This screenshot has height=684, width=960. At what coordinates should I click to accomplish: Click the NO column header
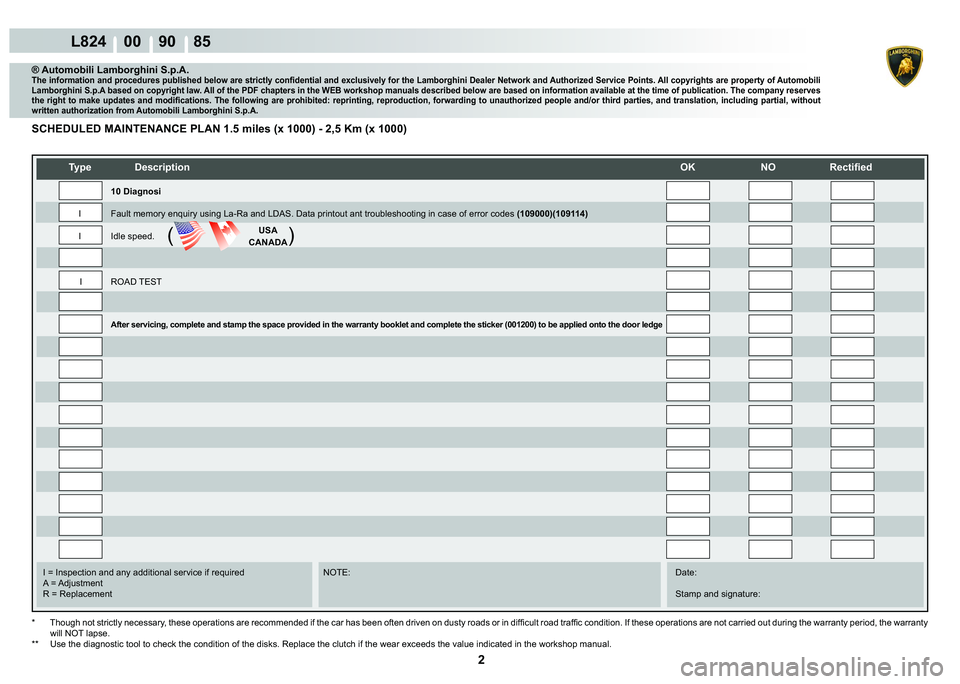click(768, 167)
